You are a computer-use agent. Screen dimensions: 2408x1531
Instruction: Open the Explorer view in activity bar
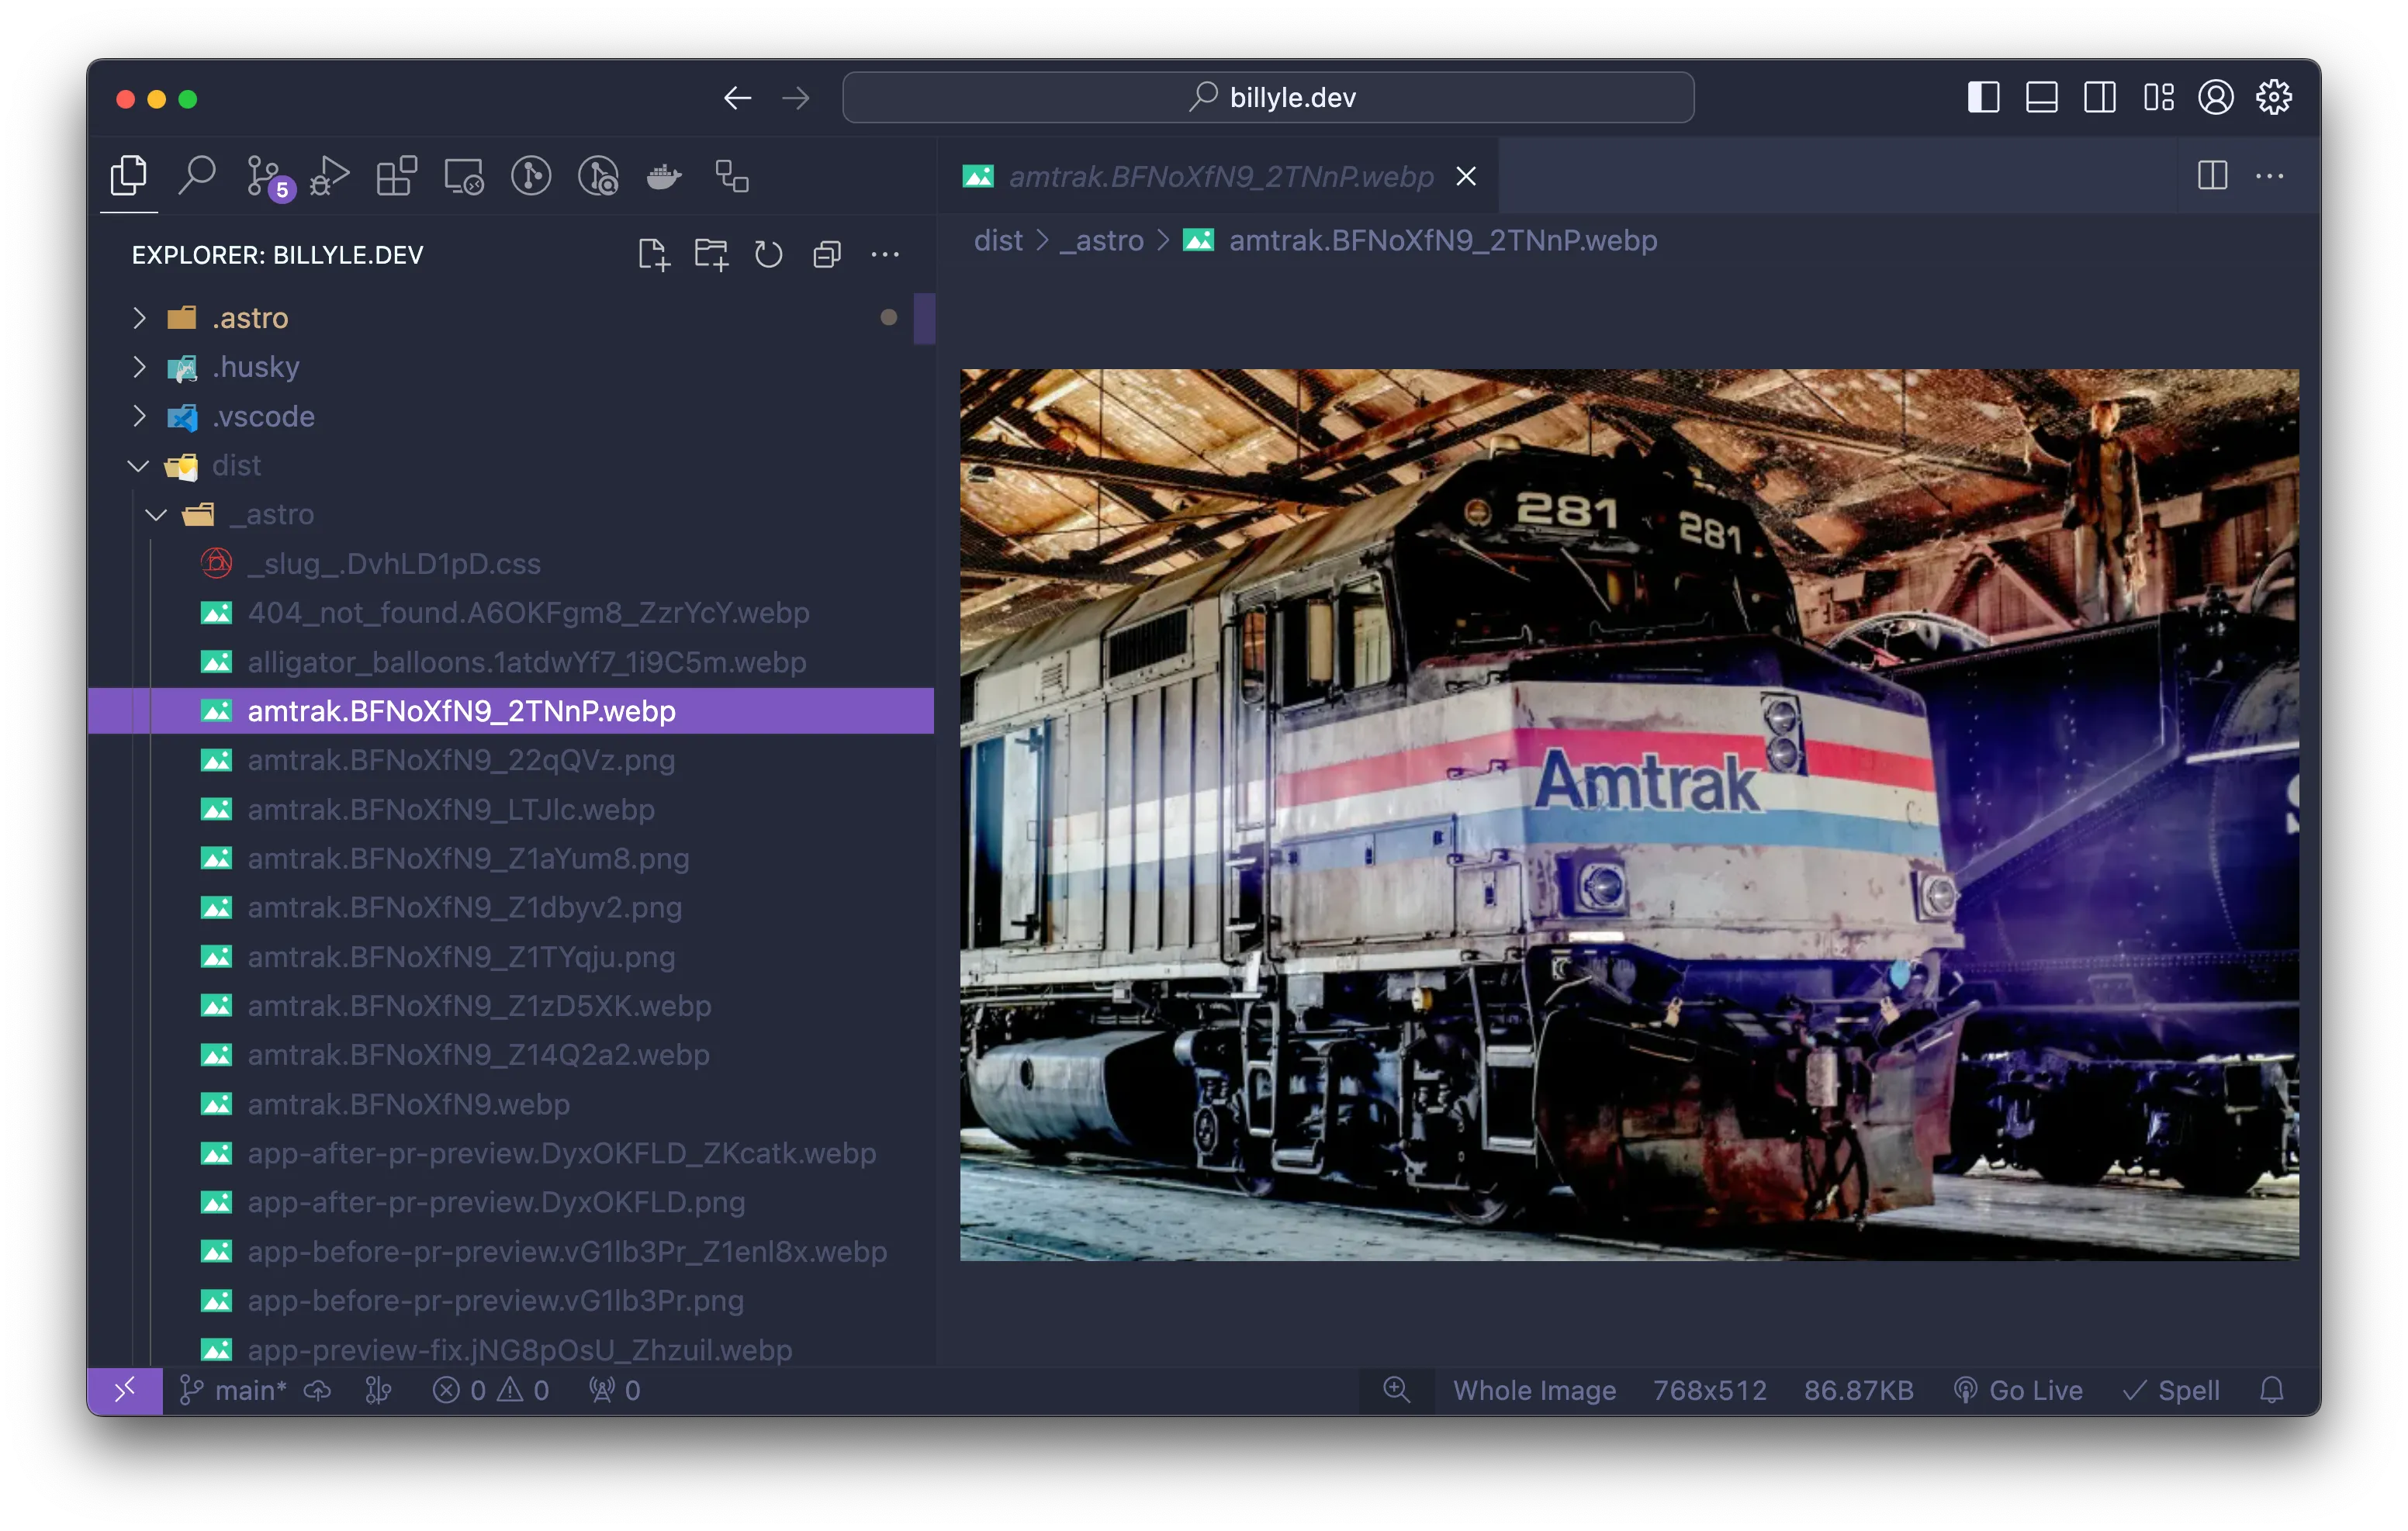coord(128,176)
